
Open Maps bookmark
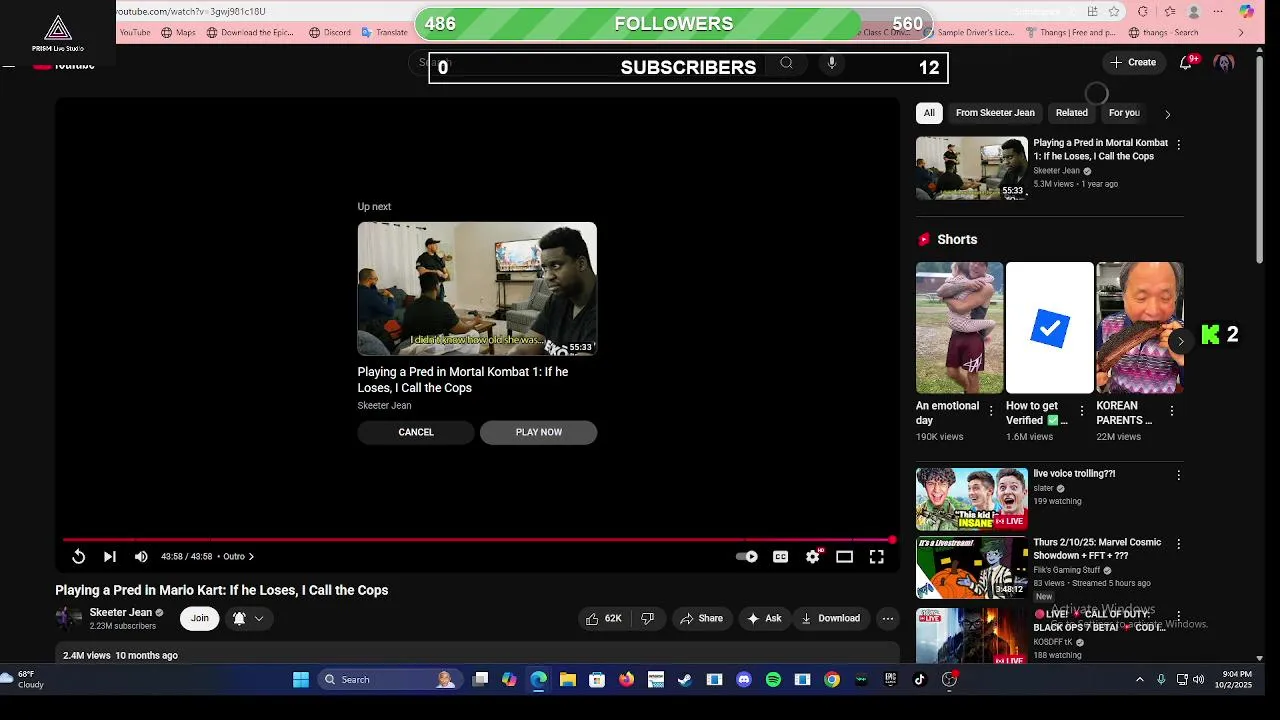click(x=178, y=32)
